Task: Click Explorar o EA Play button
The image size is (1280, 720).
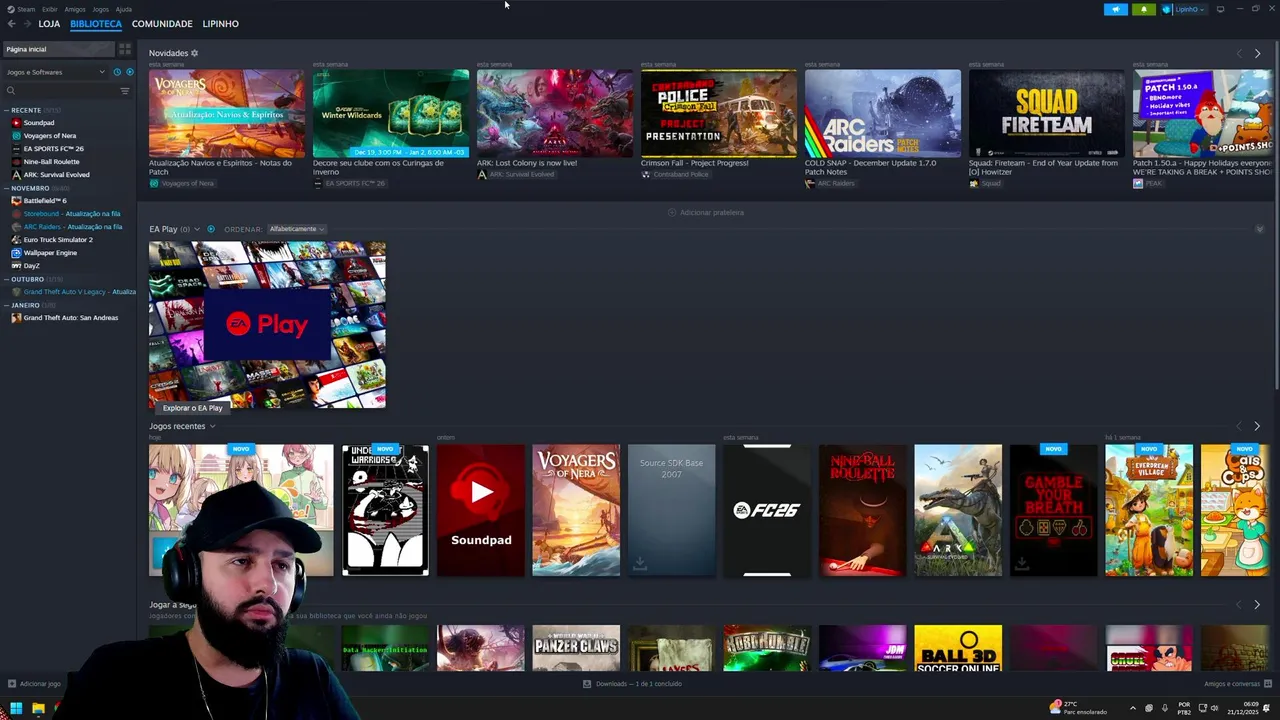Action: coord(193,408)
